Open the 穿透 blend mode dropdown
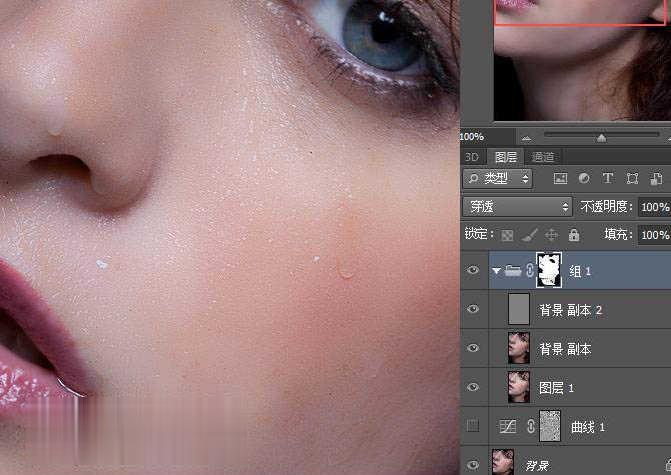Image resolution: width=671 pixels, height=475 pixels. [518, 207]
